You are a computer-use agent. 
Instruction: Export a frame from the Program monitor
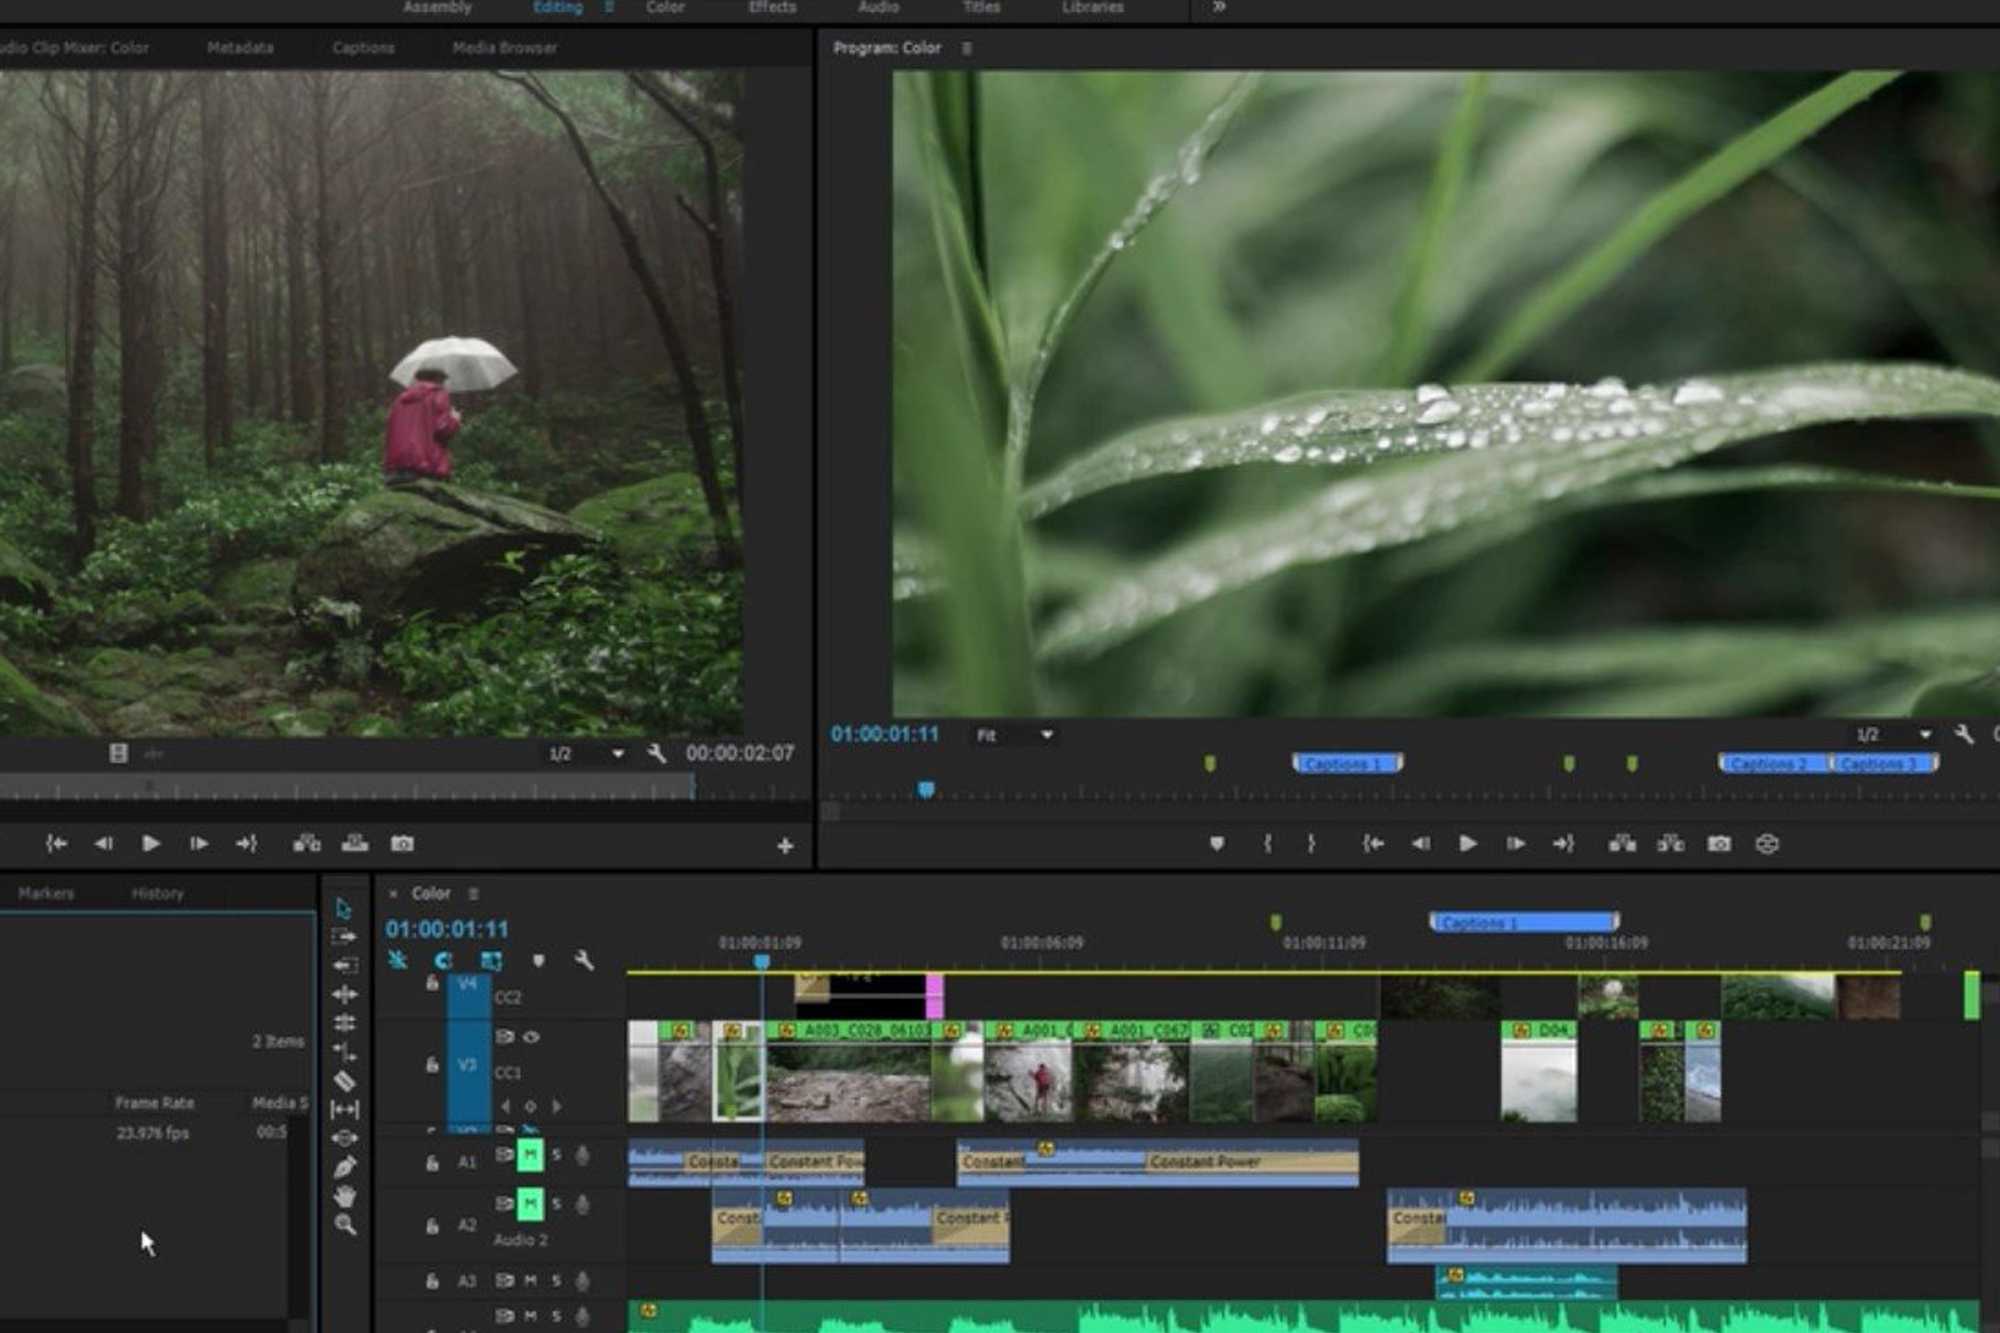pyautogui.click(x=1719, y=844)
